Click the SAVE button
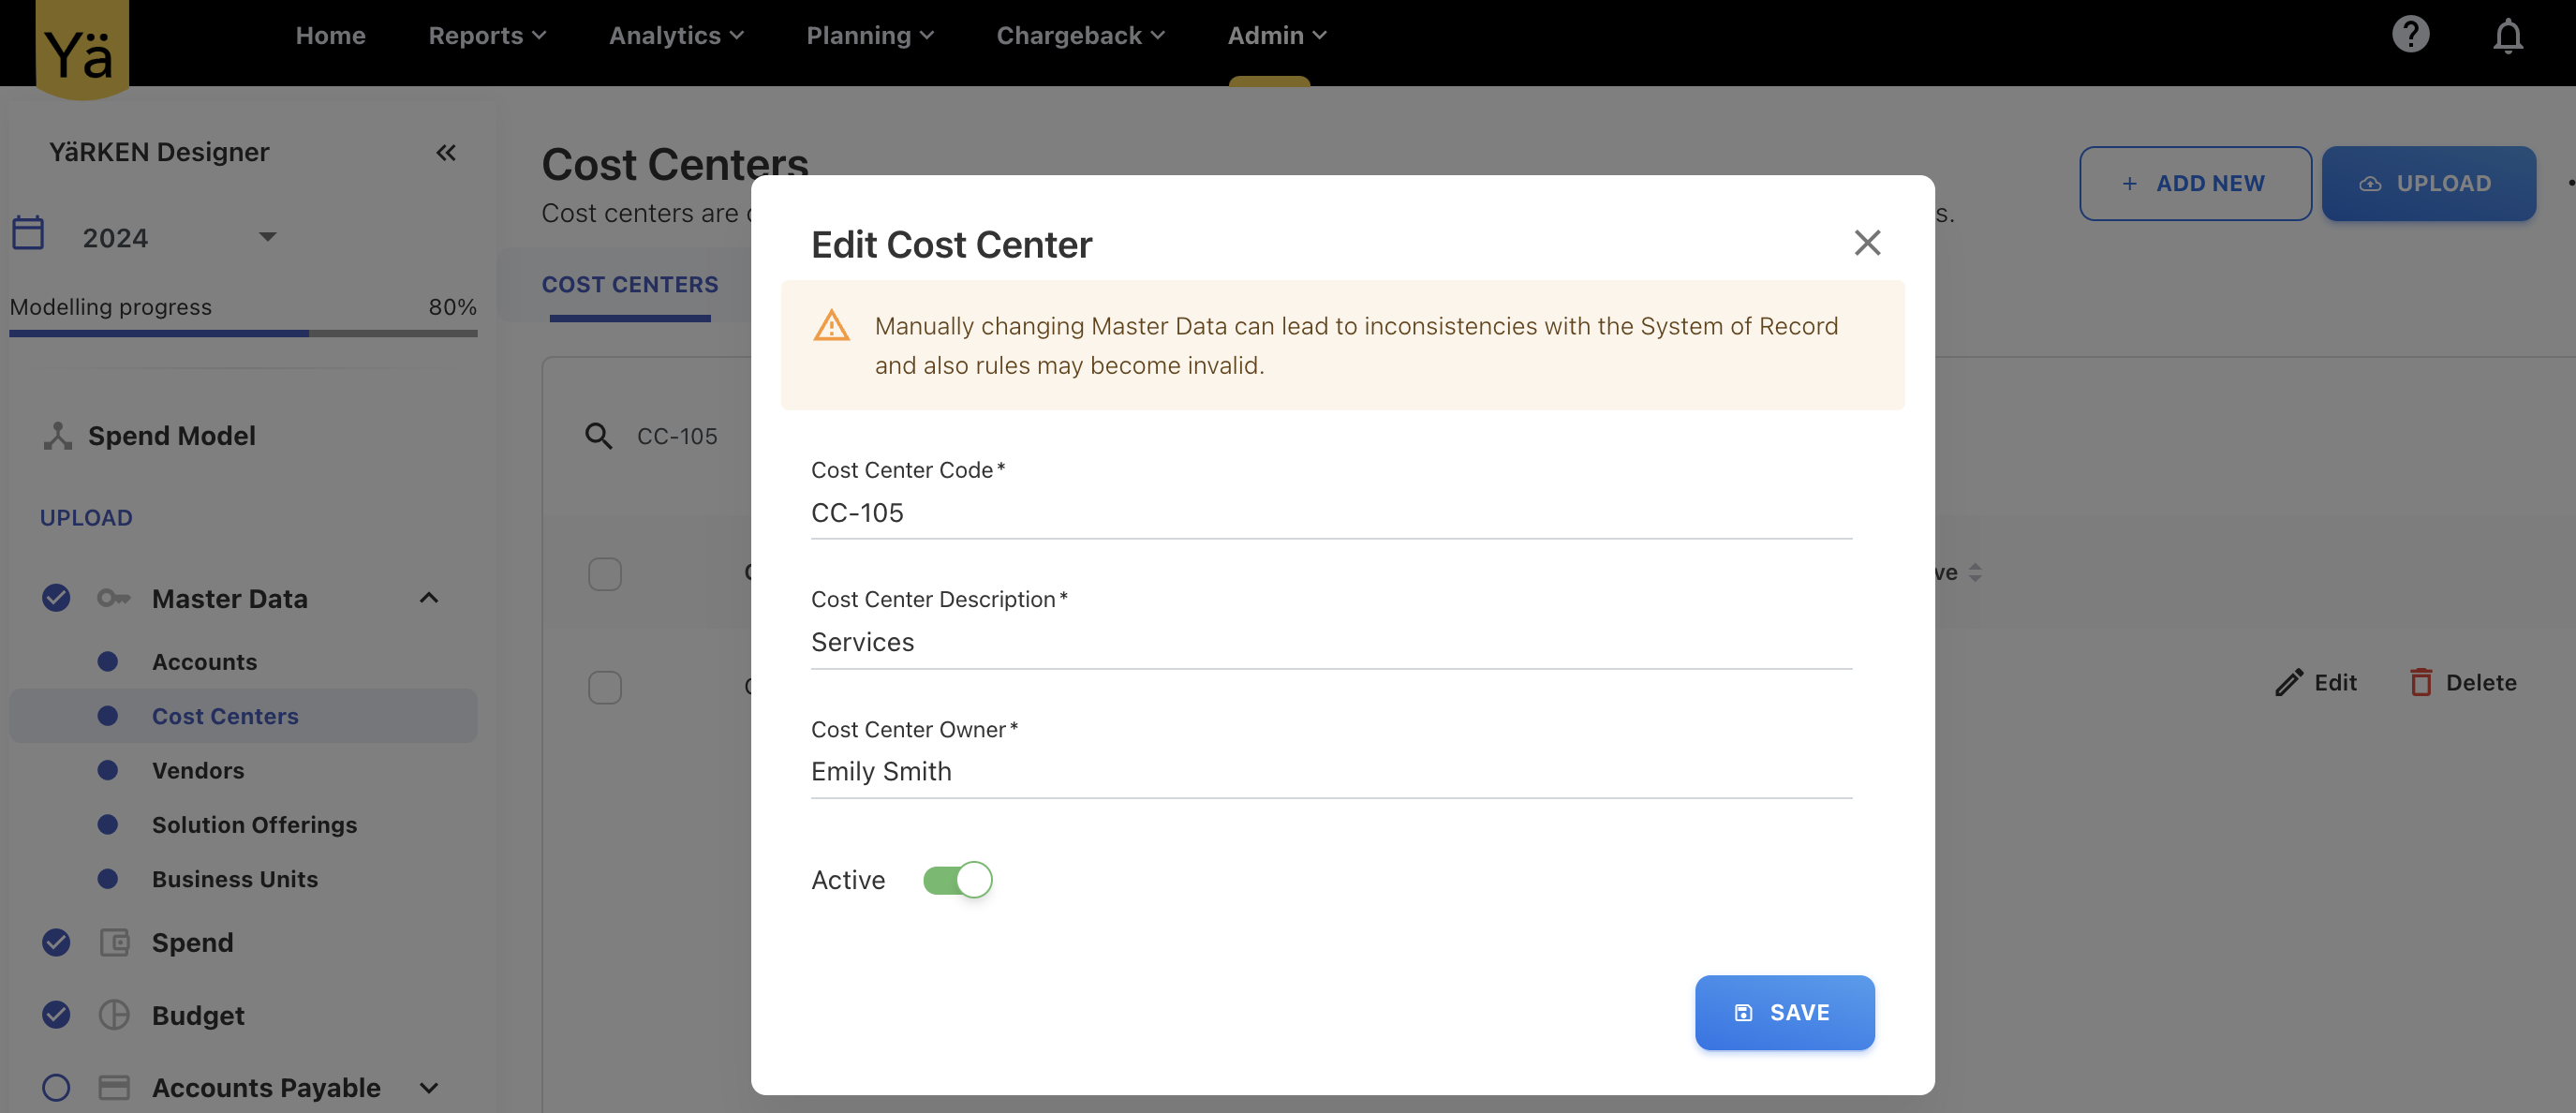Screen dimensions: 2576x1113 [1784, 1012]
